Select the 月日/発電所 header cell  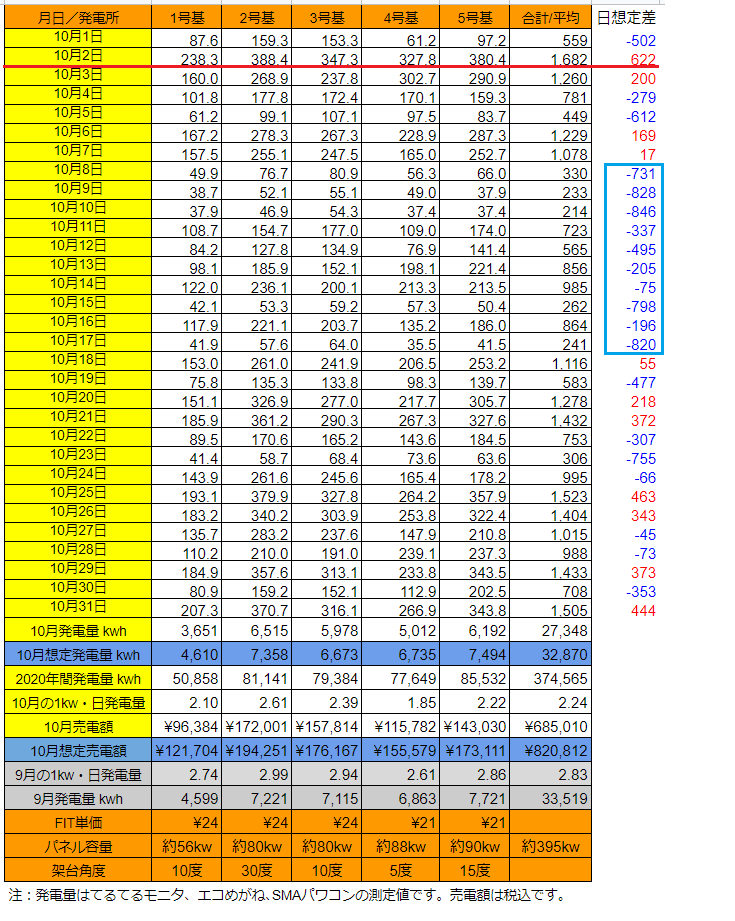[x=78, y=18]
